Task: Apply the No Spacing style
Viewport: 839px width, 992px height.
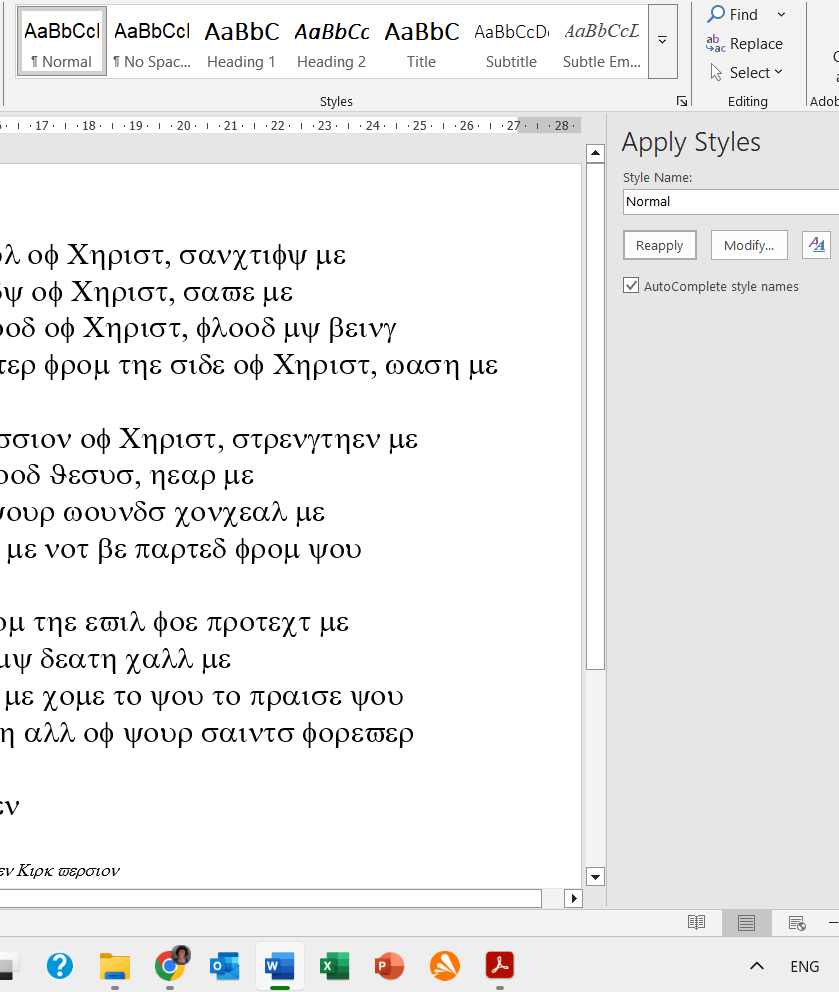Action: pos(152,42)
